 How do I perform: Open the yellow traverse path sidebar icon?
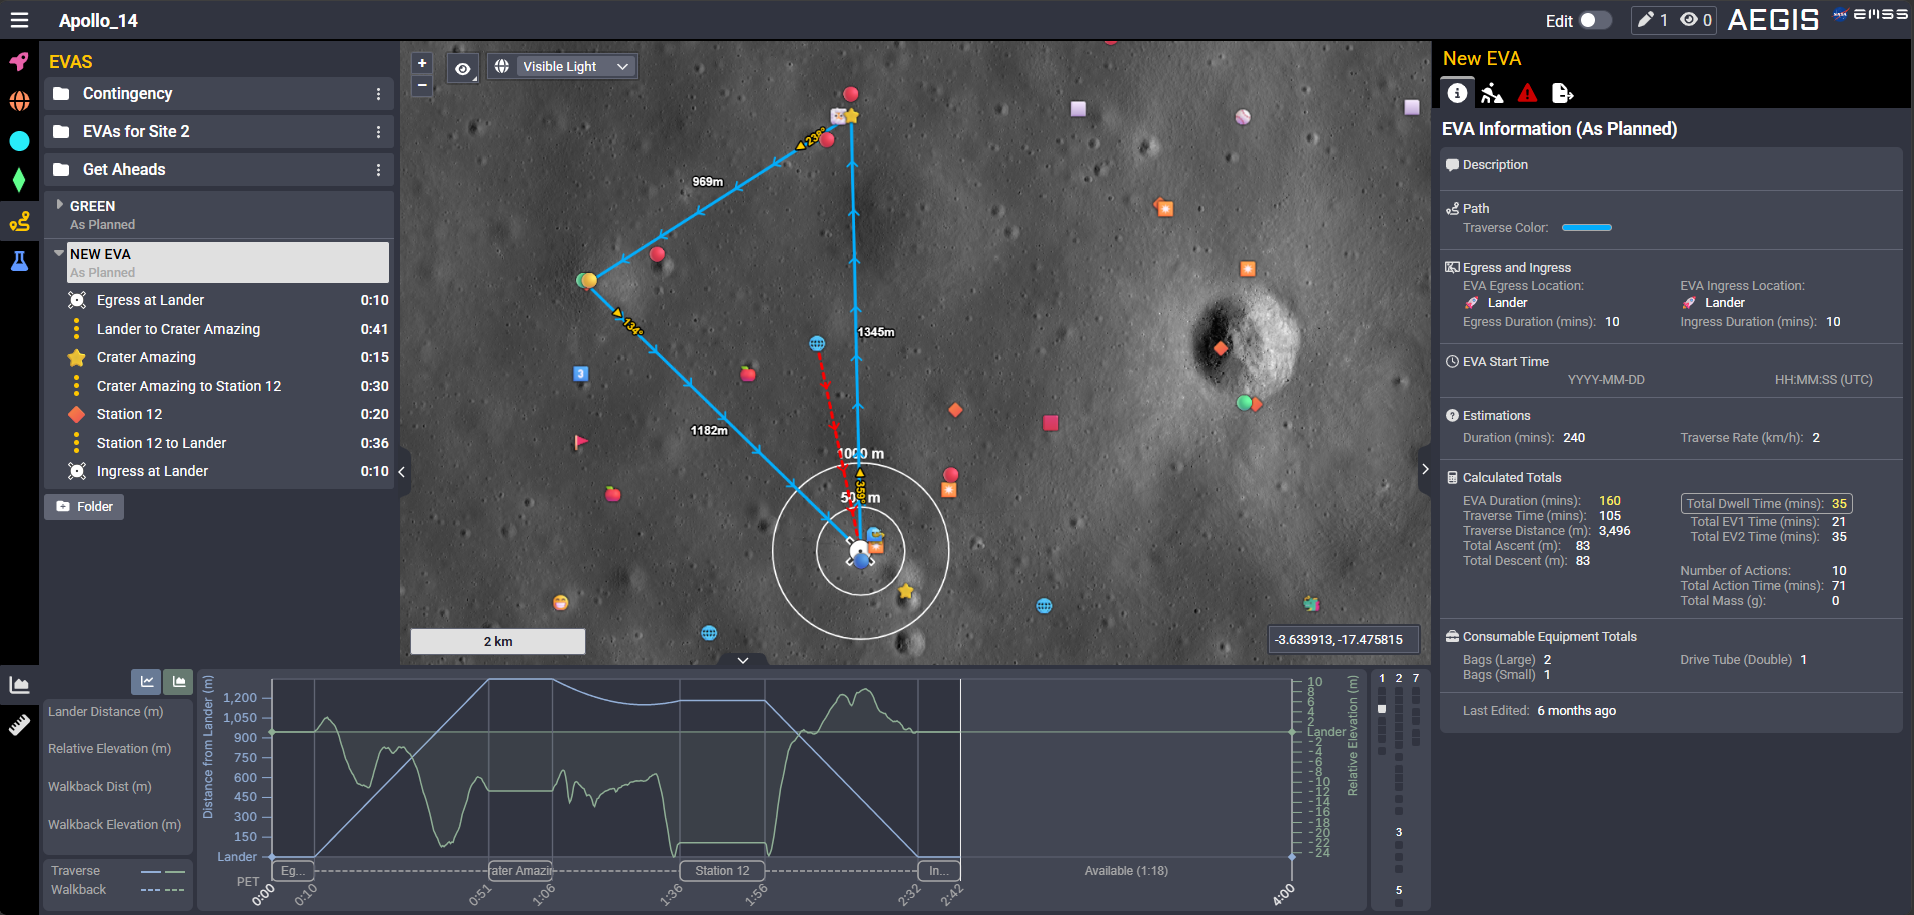point(19,221)
